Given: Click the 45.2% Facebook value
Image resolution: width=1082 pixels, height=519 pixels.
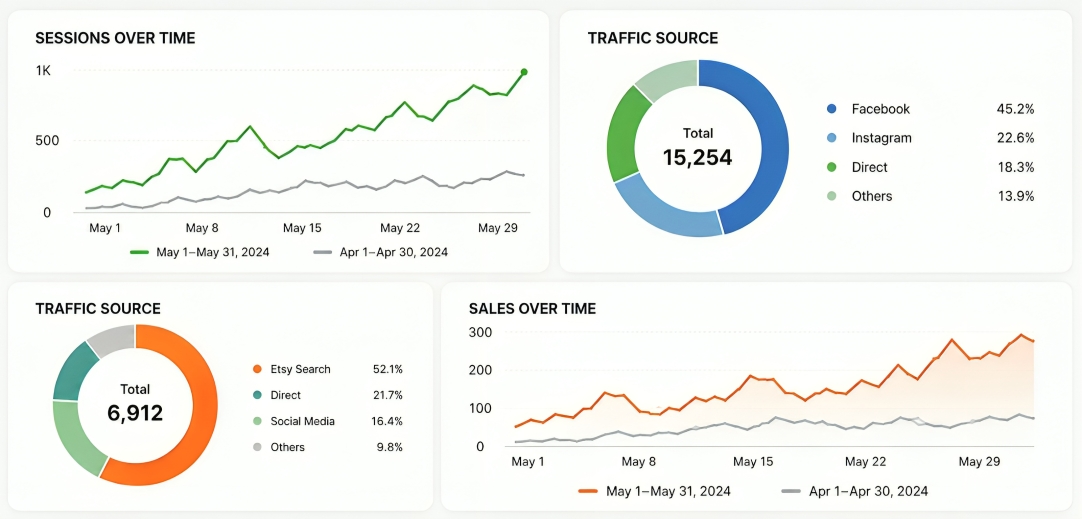Looking at the screenshot, I should pyautogui.click(x=1015, y=109).
